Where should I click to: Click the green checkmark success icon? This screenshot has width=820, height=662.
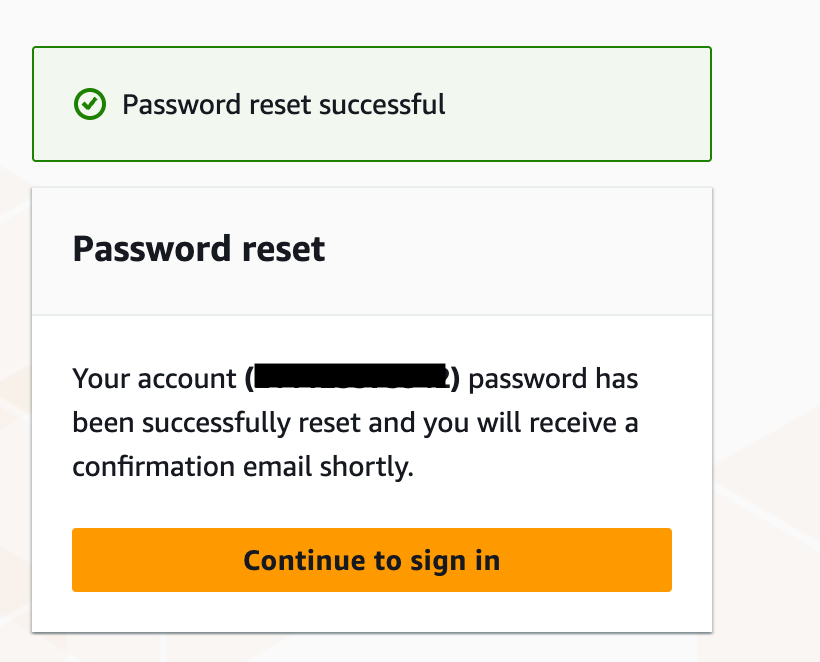(89, 104)
